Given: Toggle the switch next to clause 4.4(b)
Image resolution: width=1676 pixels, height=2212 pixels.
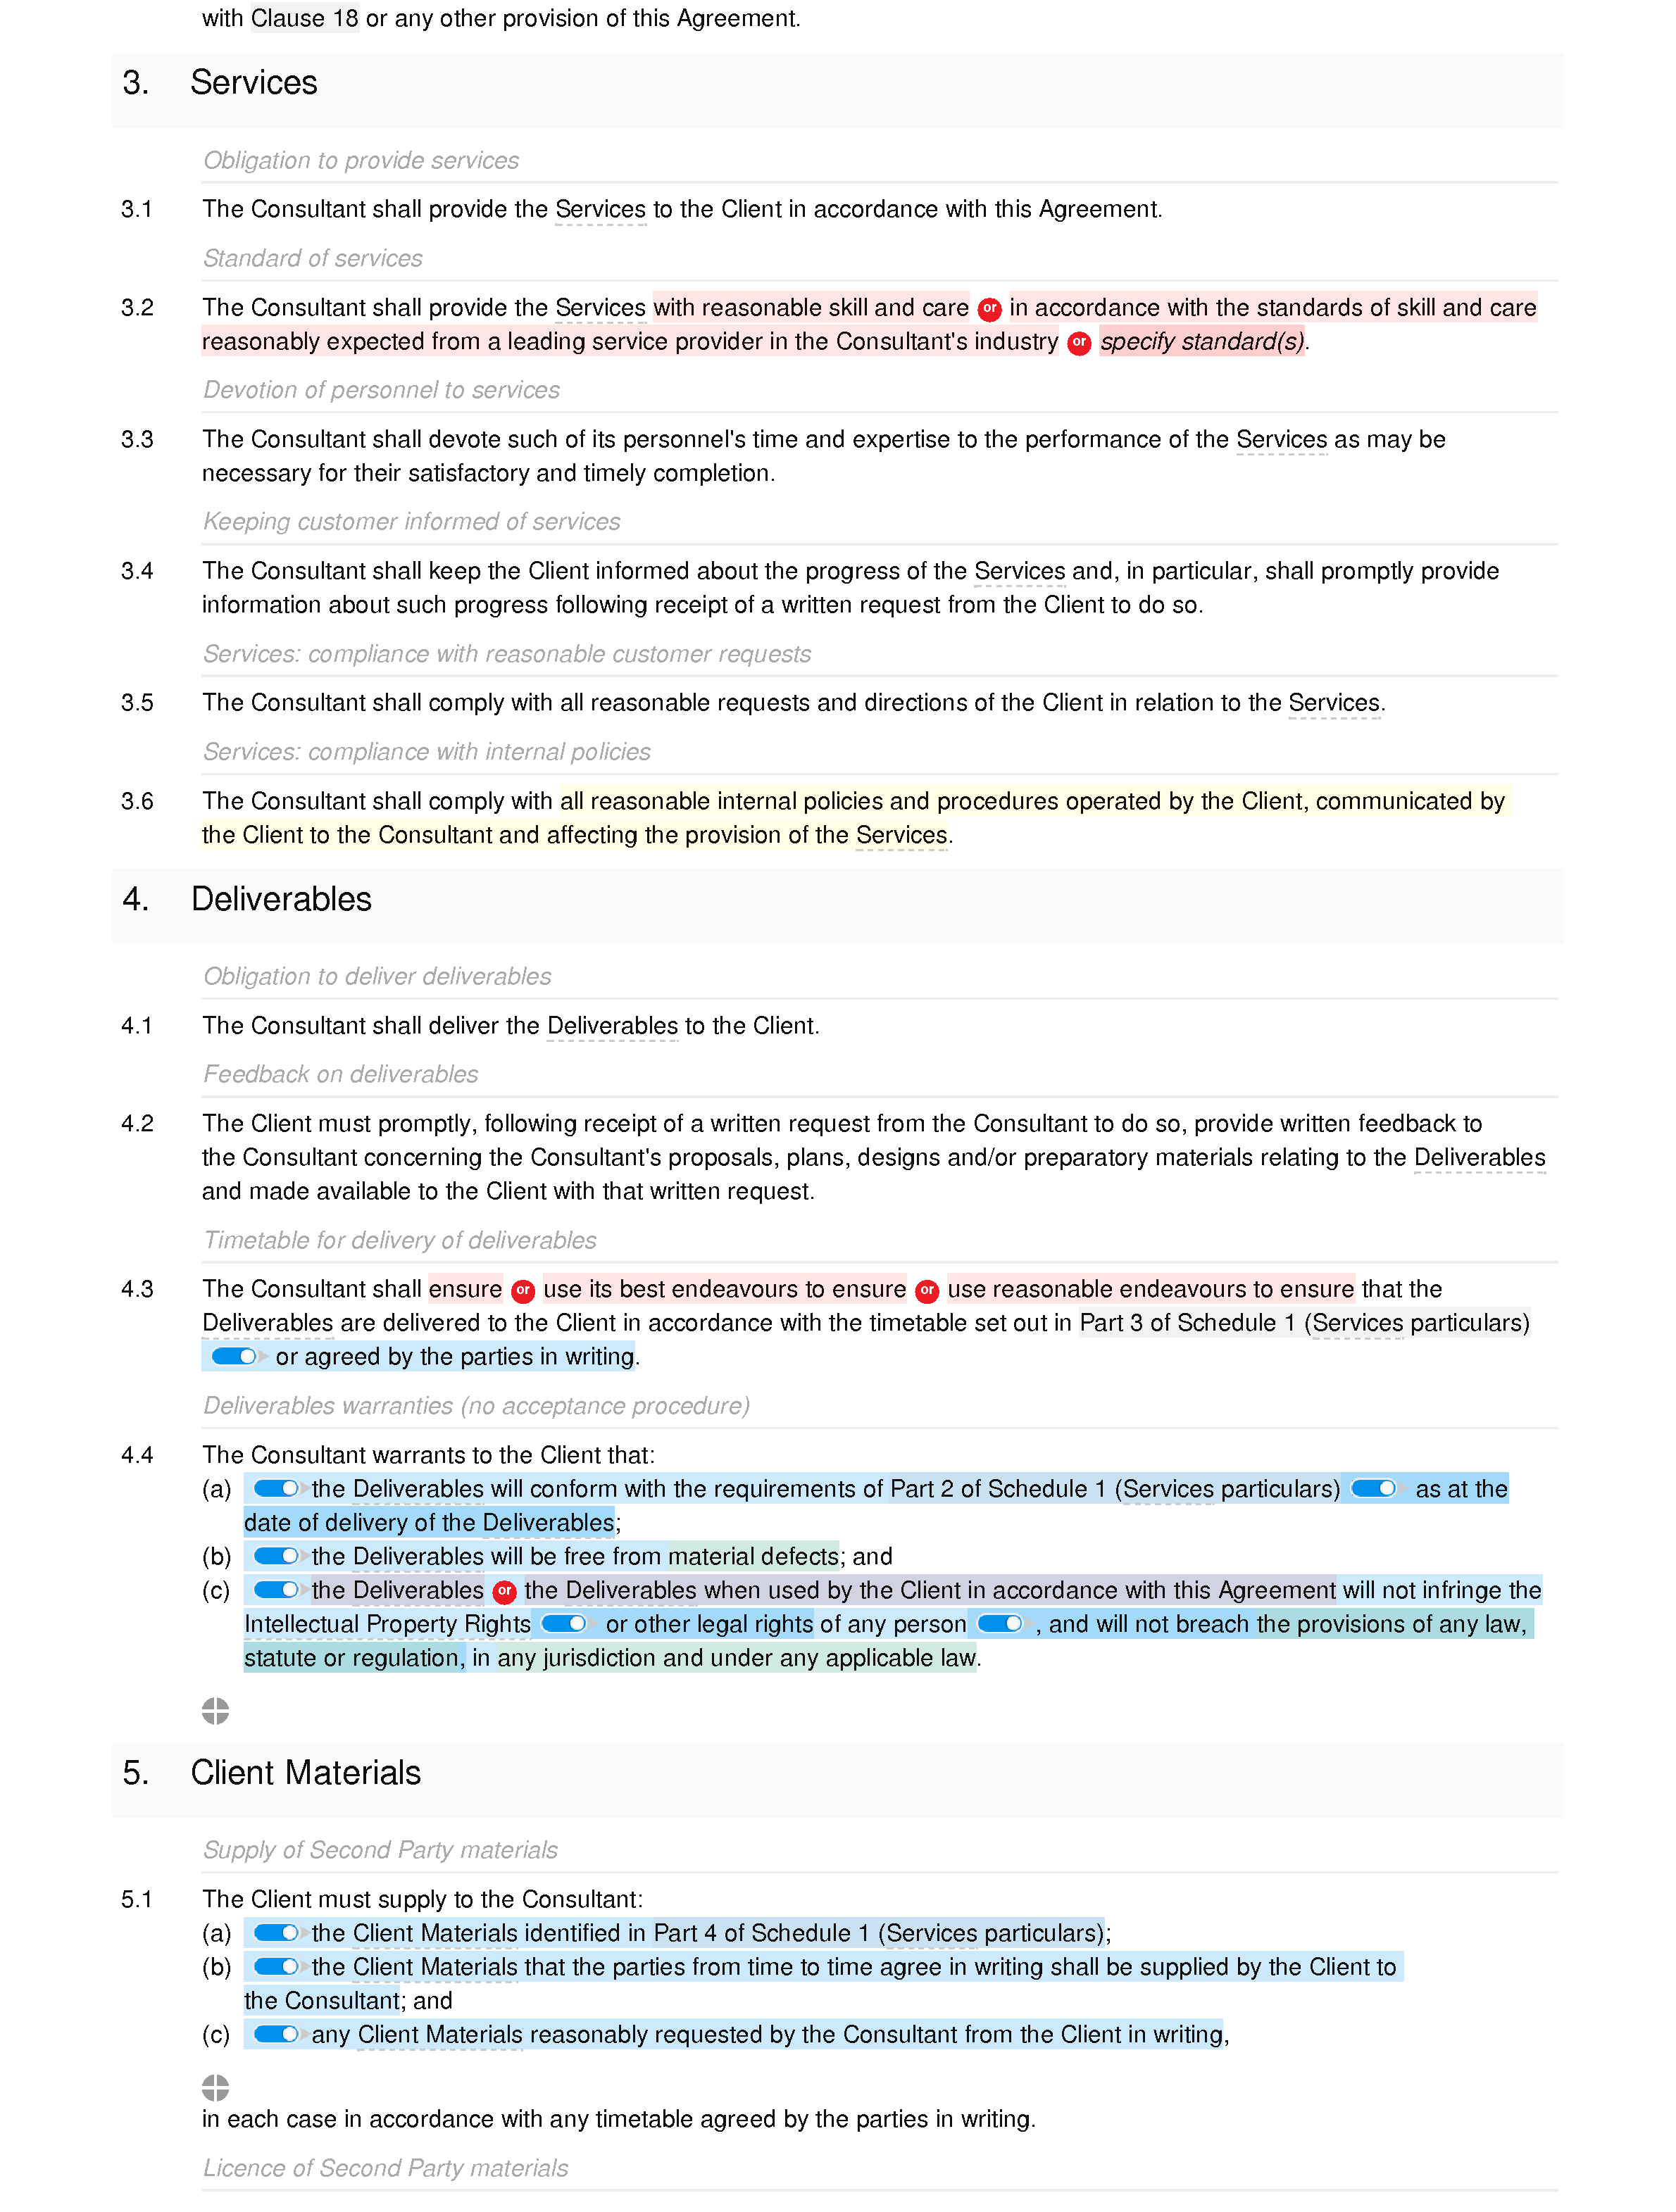Looking at the screenshot, I should (275, 1556).
